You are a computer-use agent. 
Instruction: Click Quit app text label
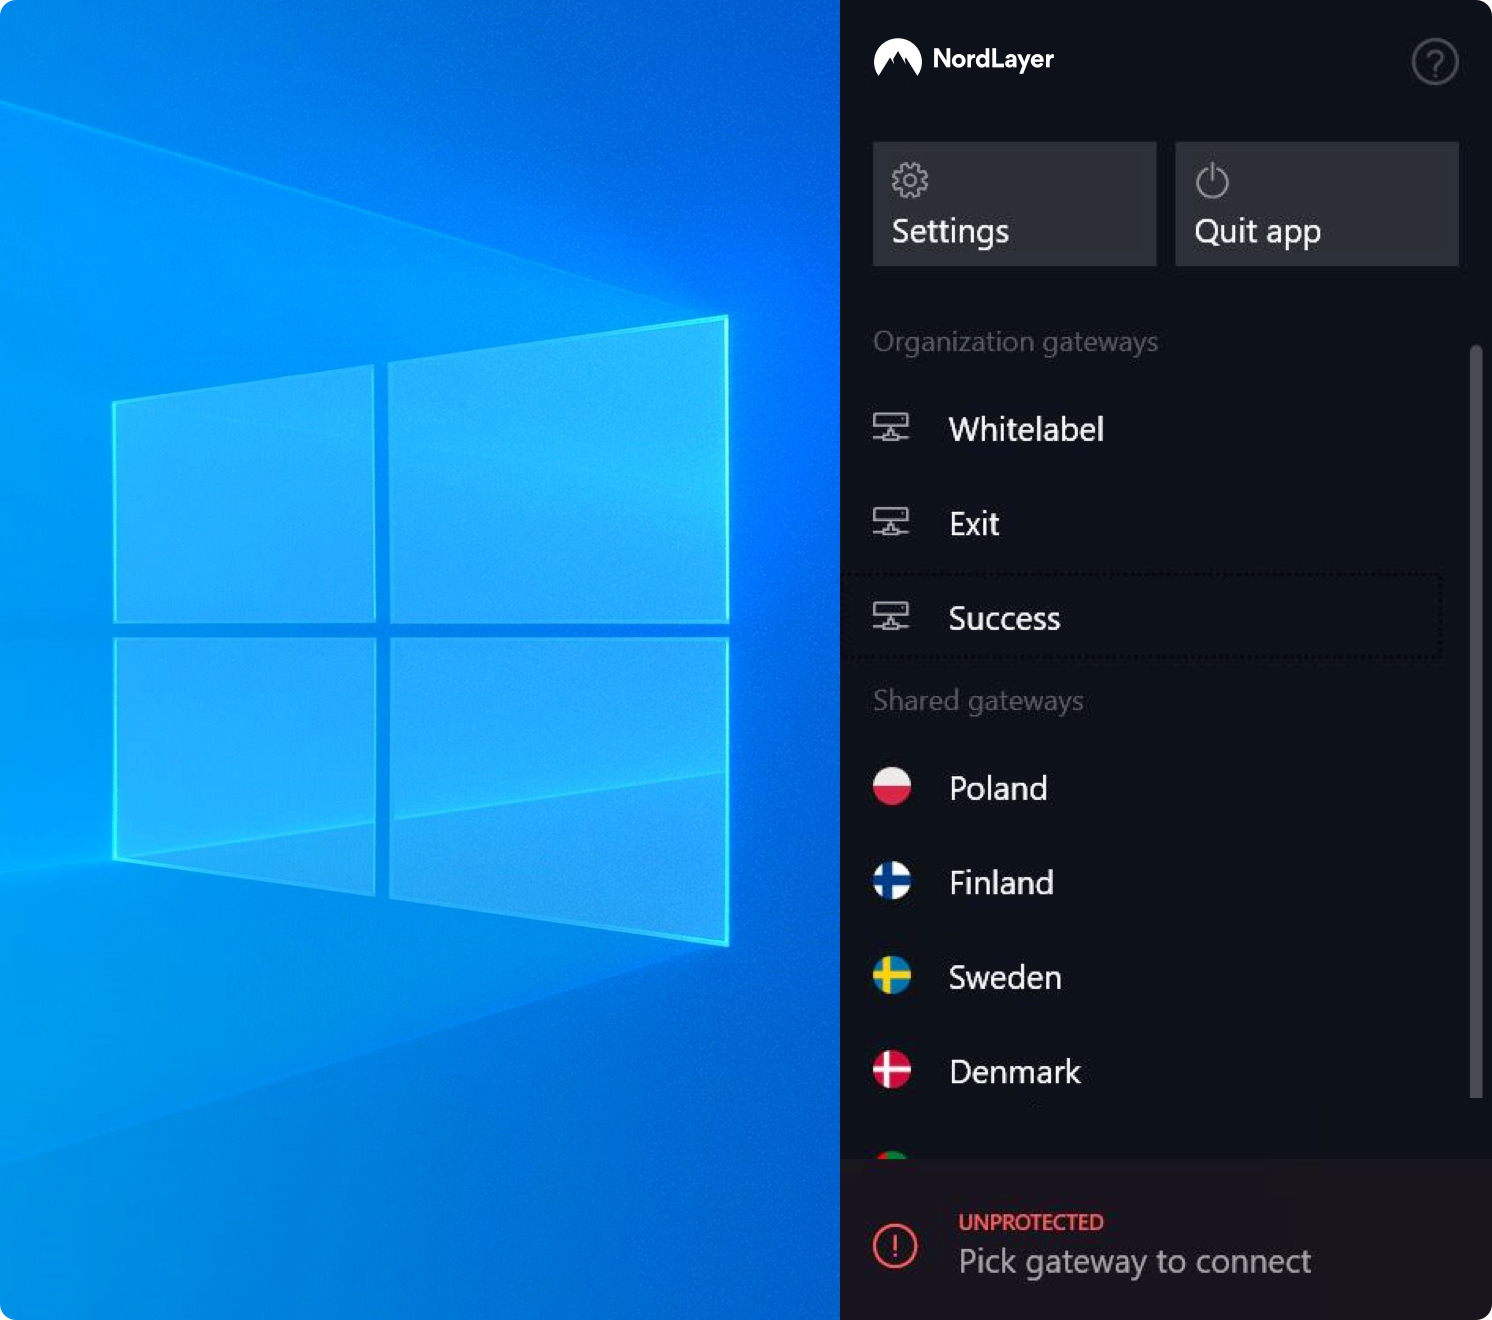[x=1258, y=232]
